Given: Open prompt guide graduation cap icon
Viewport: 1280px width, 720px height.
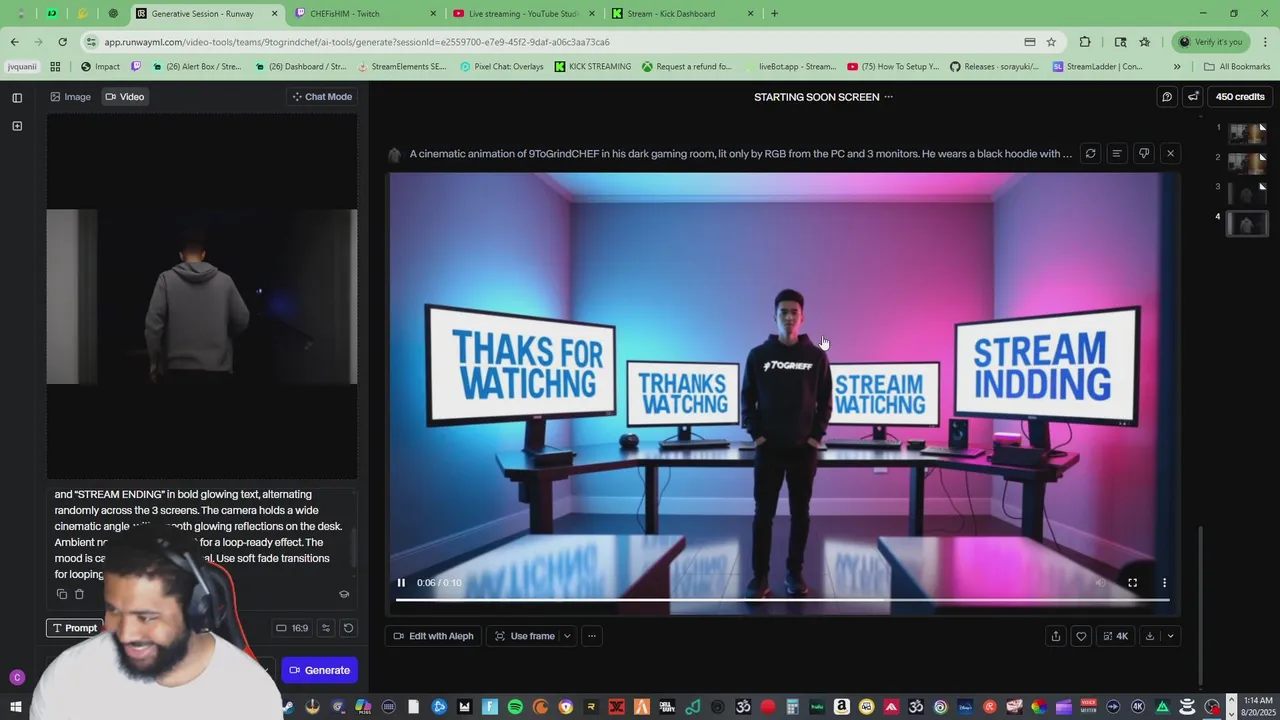Looking at the screenshot, I should [x=344, y=594].
